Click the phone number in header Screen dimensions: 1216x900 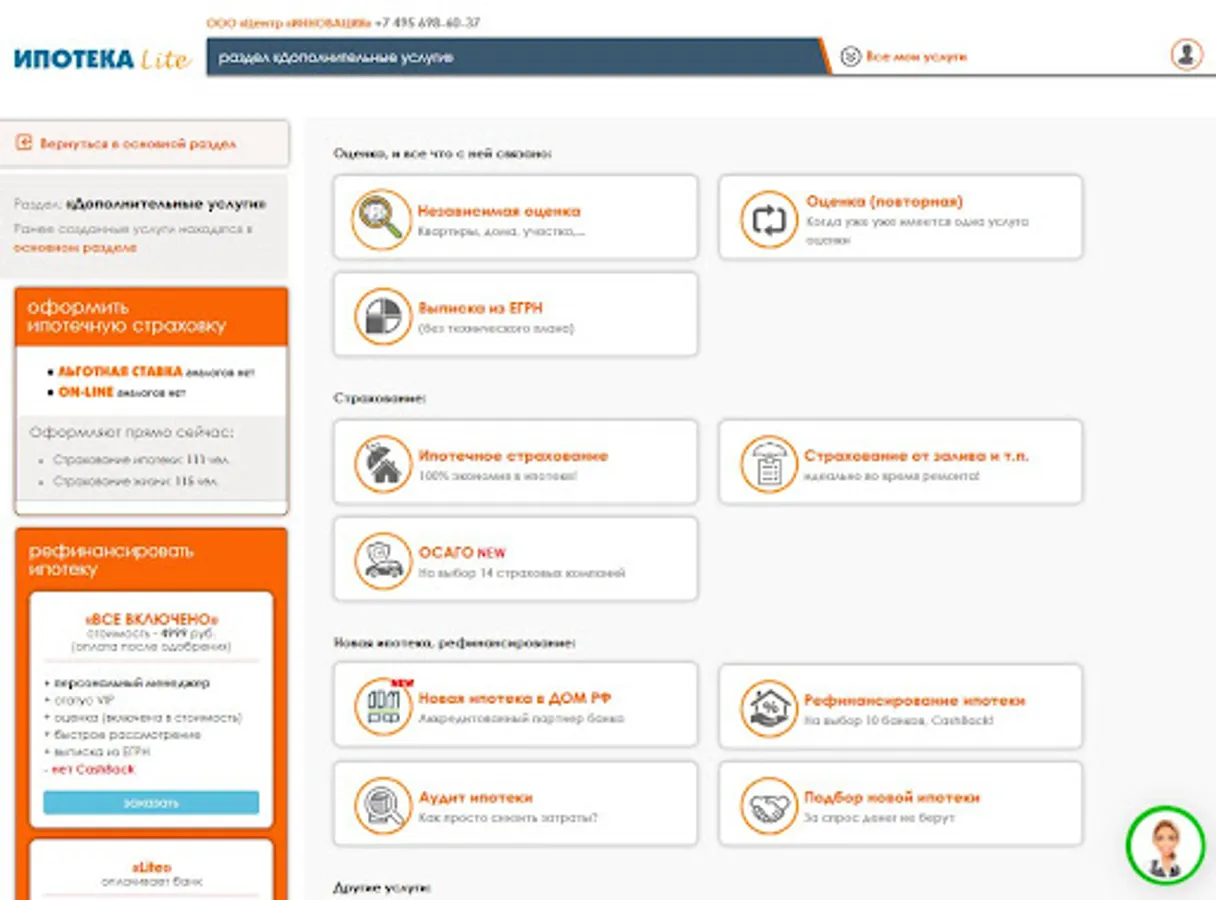pyautogui.click(x=427, y=22)
